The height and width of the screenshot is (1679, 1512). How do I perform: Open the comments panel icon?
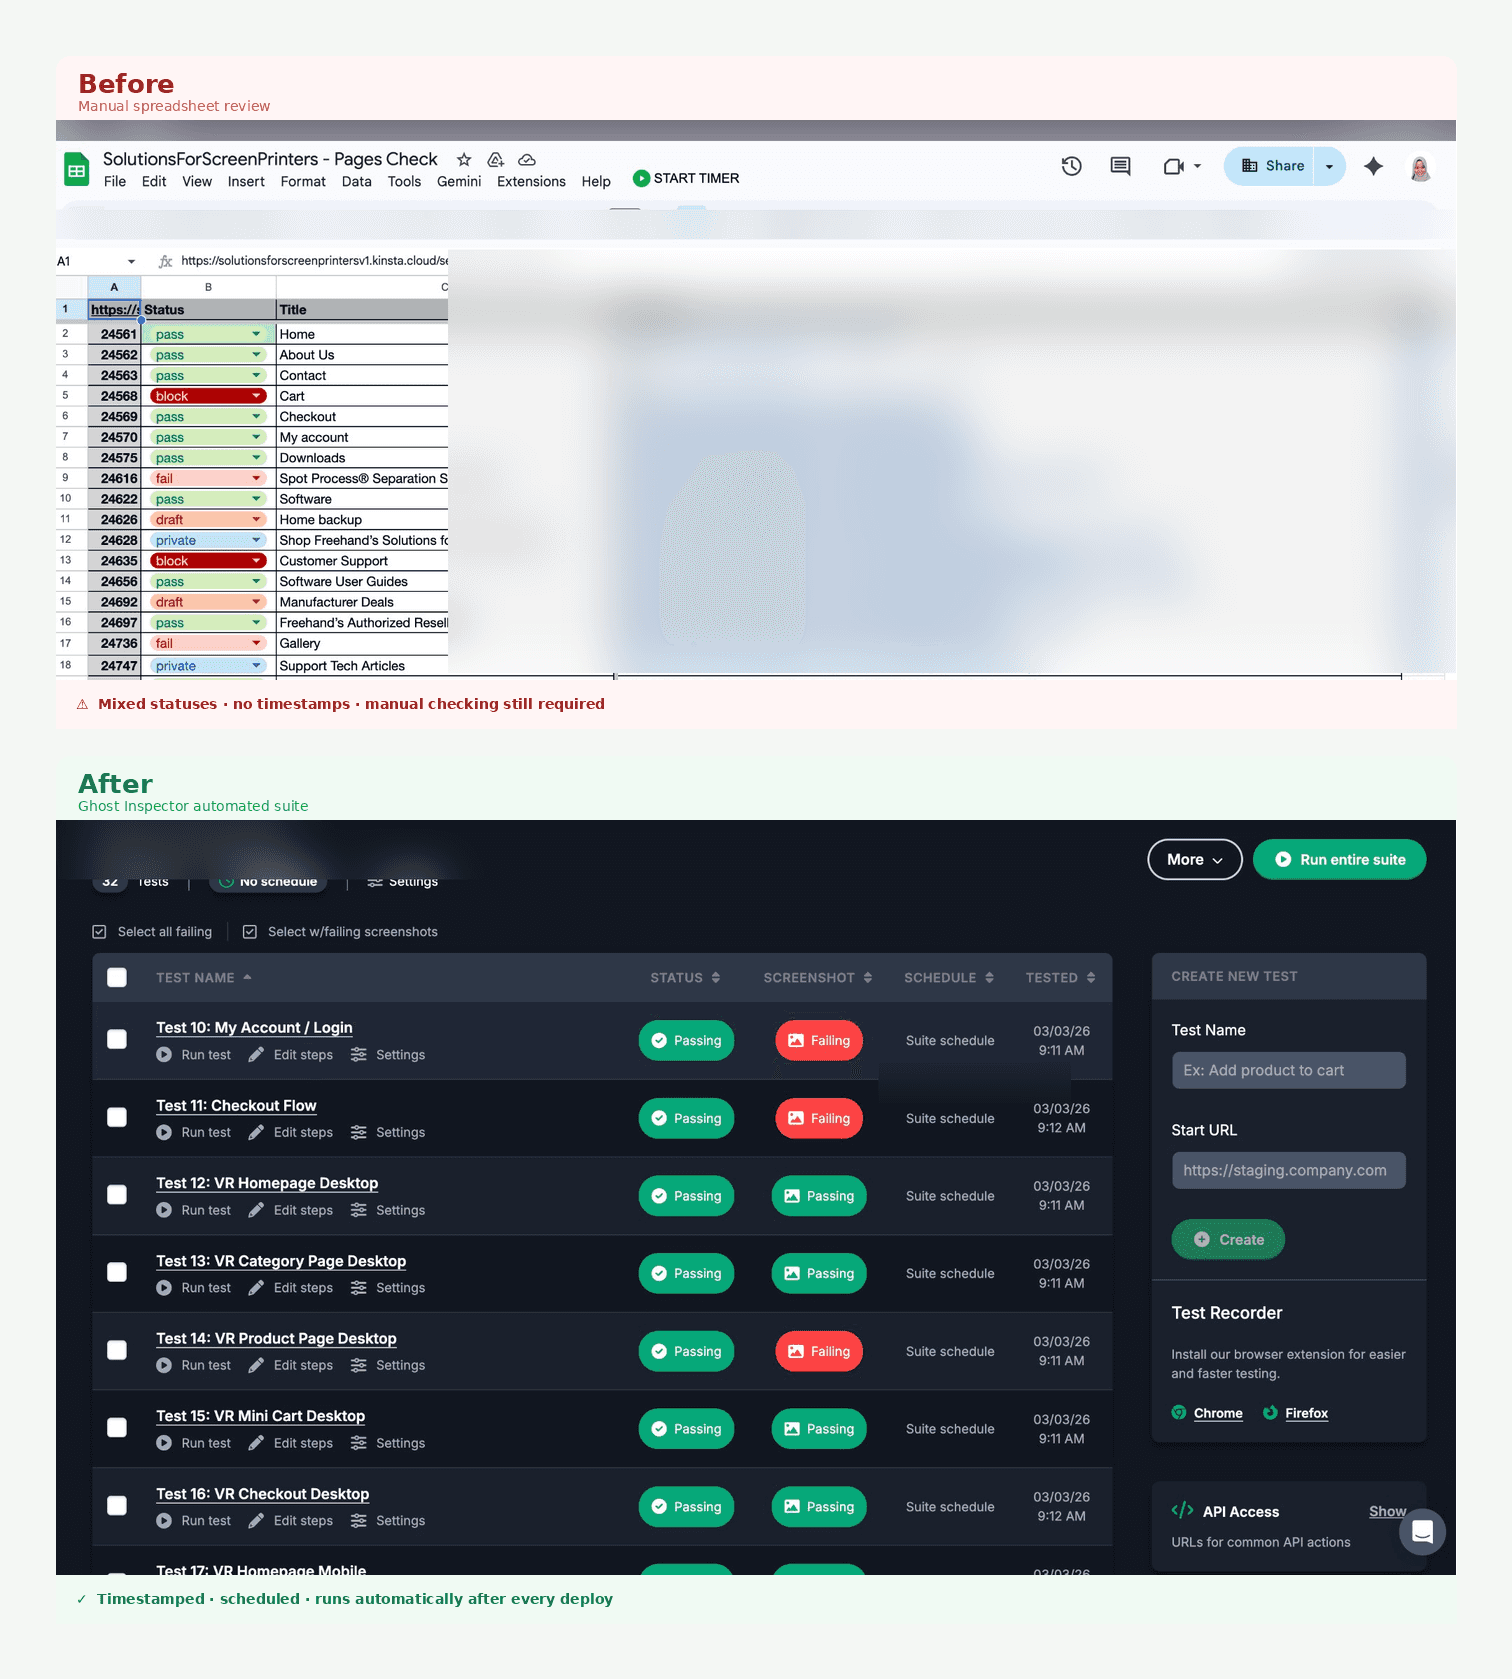pyautogui.click(x=1121, y=166)
